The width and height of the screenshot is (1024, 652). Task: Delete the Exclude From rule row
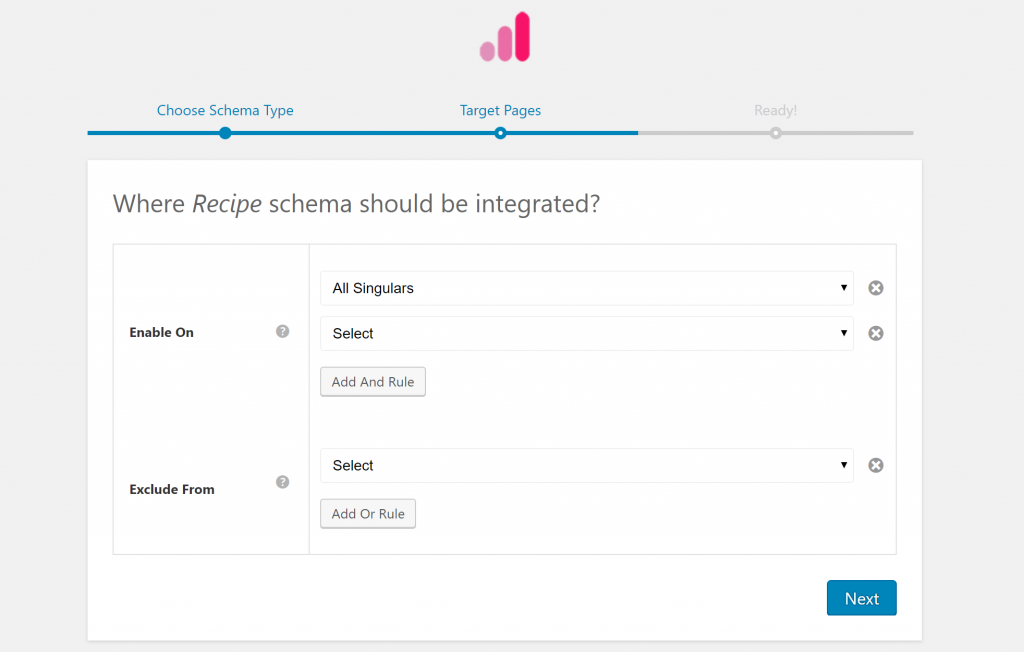point(875,465)
